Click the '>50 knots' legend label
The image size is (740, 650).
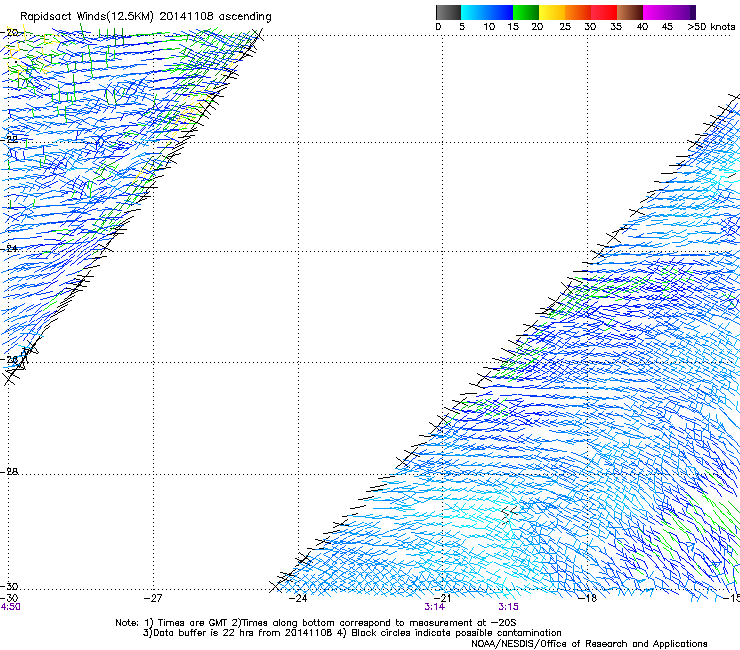point(711,27)
